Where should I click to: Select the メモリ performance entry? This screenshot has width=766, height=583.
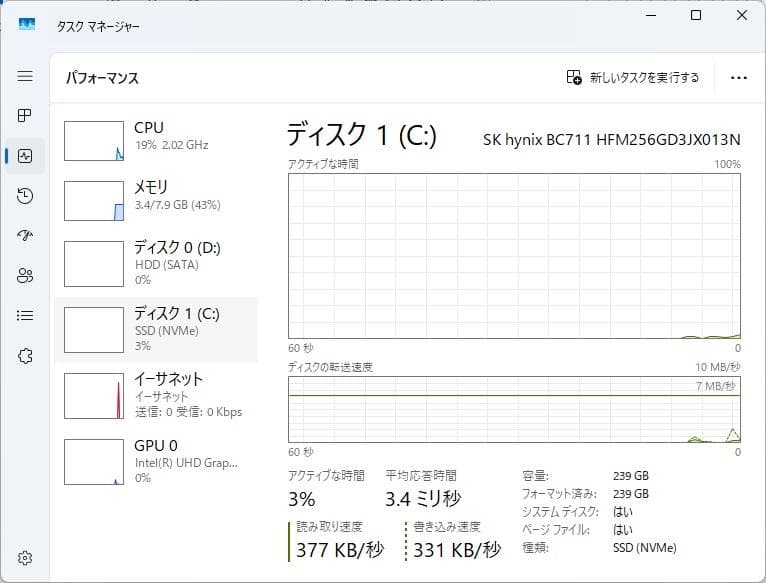pyautogui.click(x=156, y=200)
